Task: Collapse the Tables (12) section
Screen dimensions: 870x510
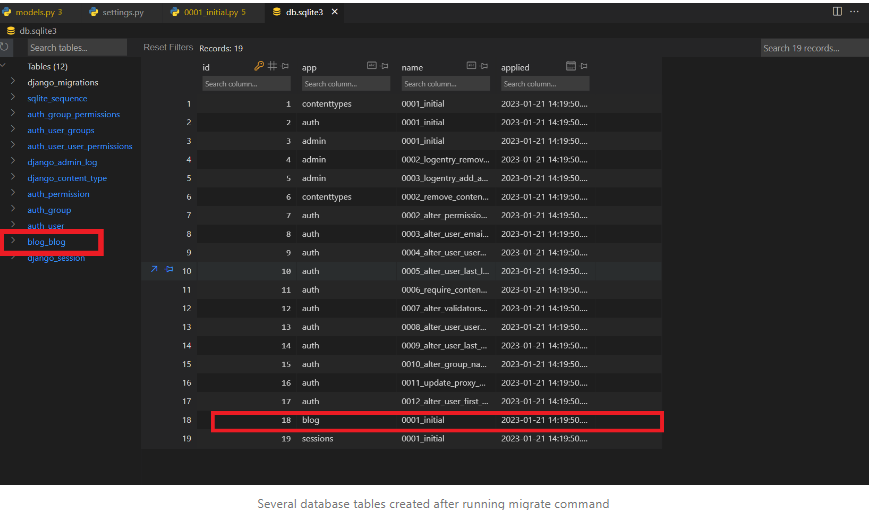Action: [x=5, y=66]
